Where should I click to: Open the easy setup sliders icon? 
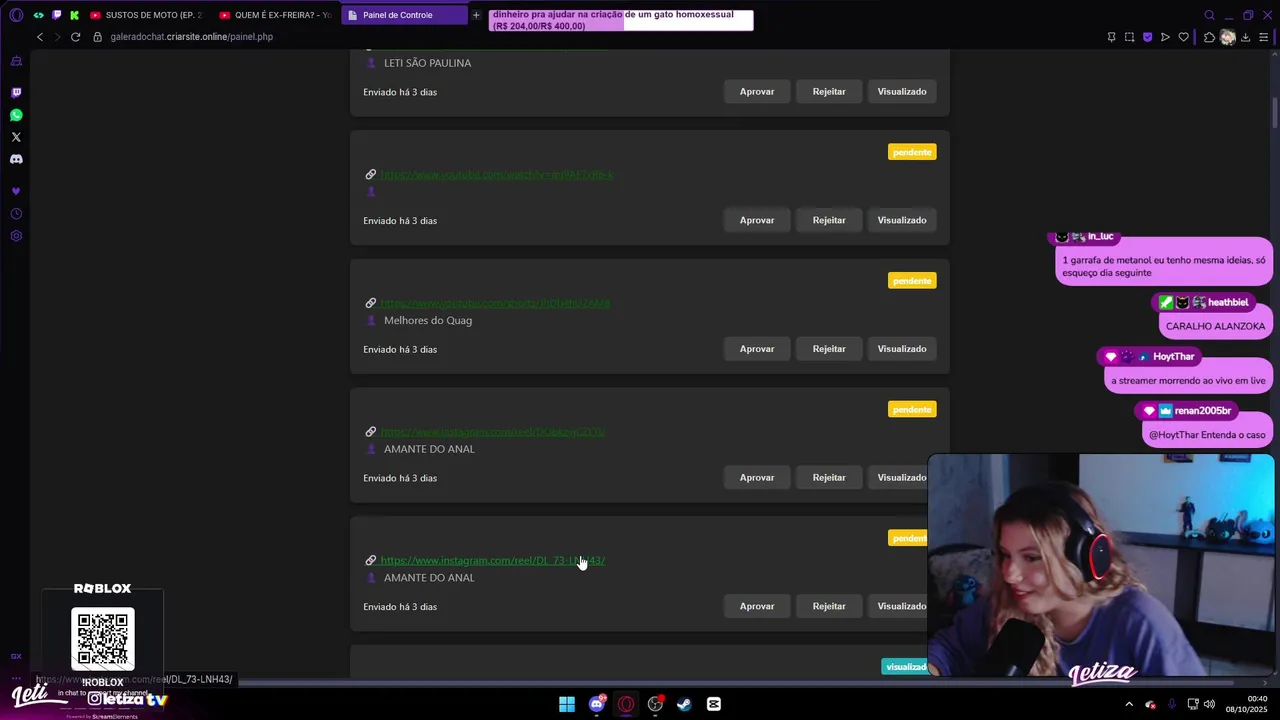pos(1264,37)
